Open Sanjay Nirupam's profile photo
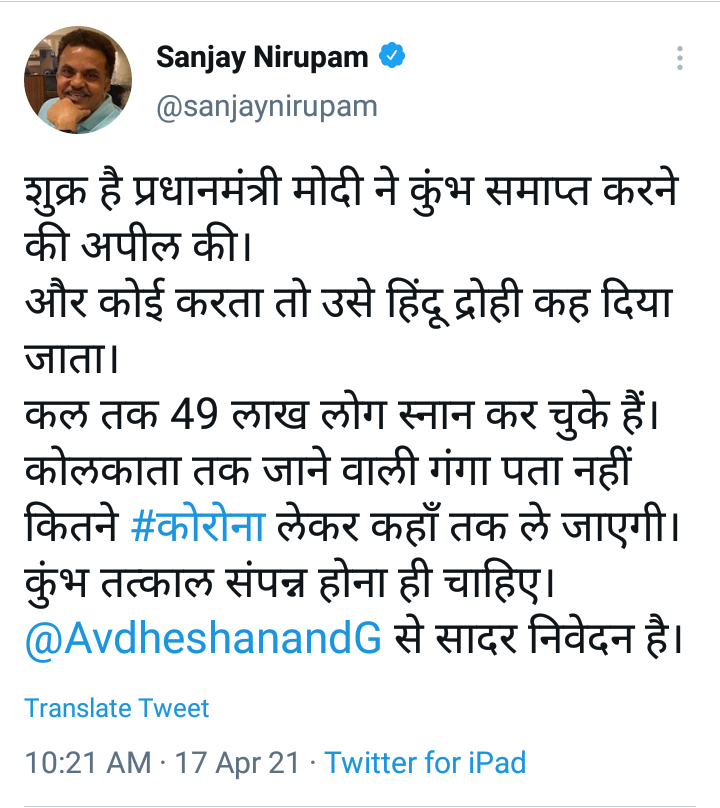 coord(77,80)
